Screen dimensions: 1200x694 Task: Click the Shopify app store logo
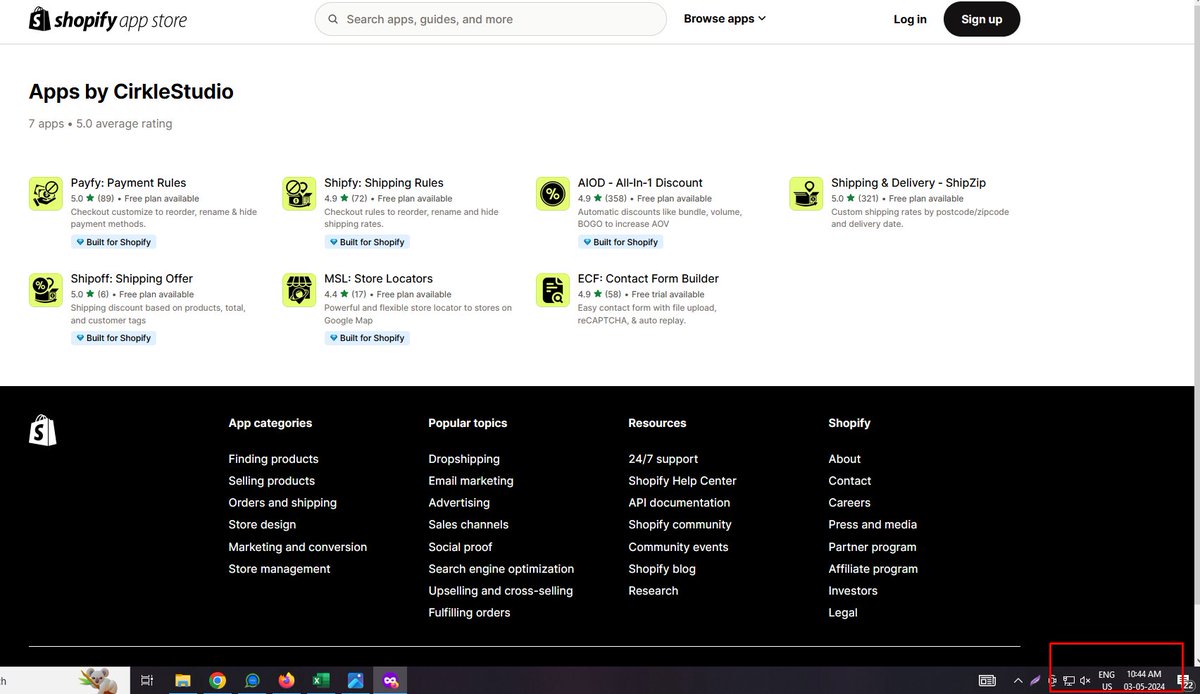coord(108,19)
